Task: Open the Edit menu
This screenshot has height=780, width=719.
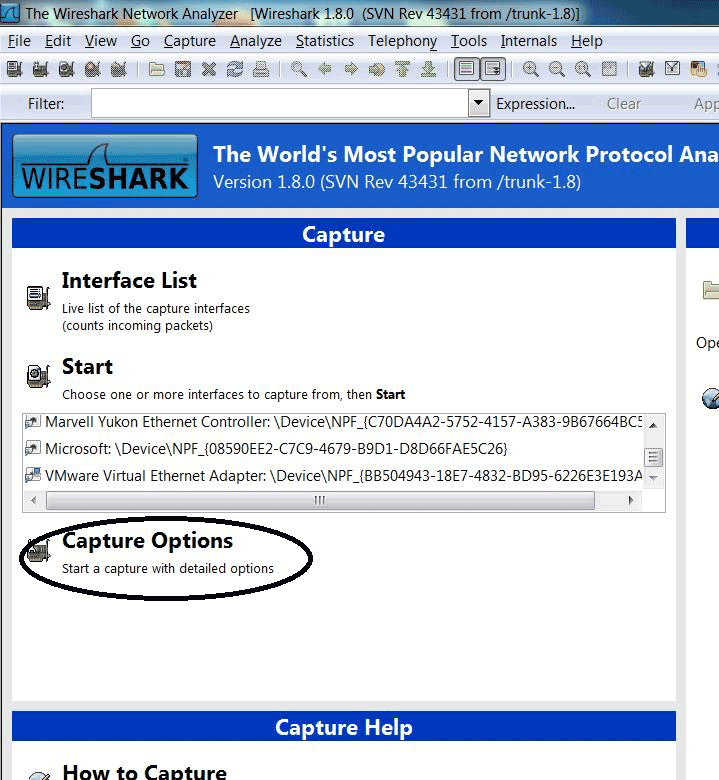Action: coord(58,41)
